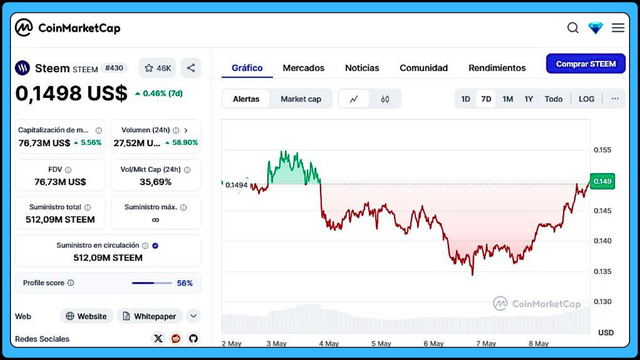This screenshot has width=640, height=360.
Task: Click the 35,69% Vol/Mkt Cap value
Action: point(156,182)
